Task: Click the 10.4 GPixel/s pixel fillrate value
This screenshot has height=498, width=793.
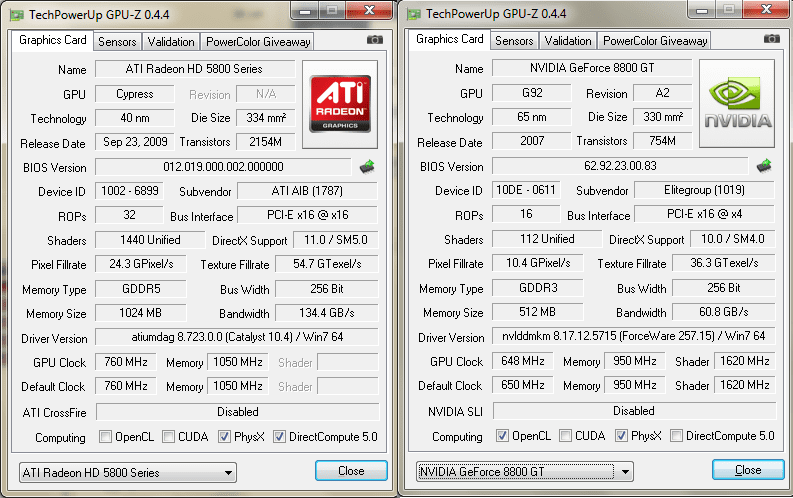Action: point(538,263)
